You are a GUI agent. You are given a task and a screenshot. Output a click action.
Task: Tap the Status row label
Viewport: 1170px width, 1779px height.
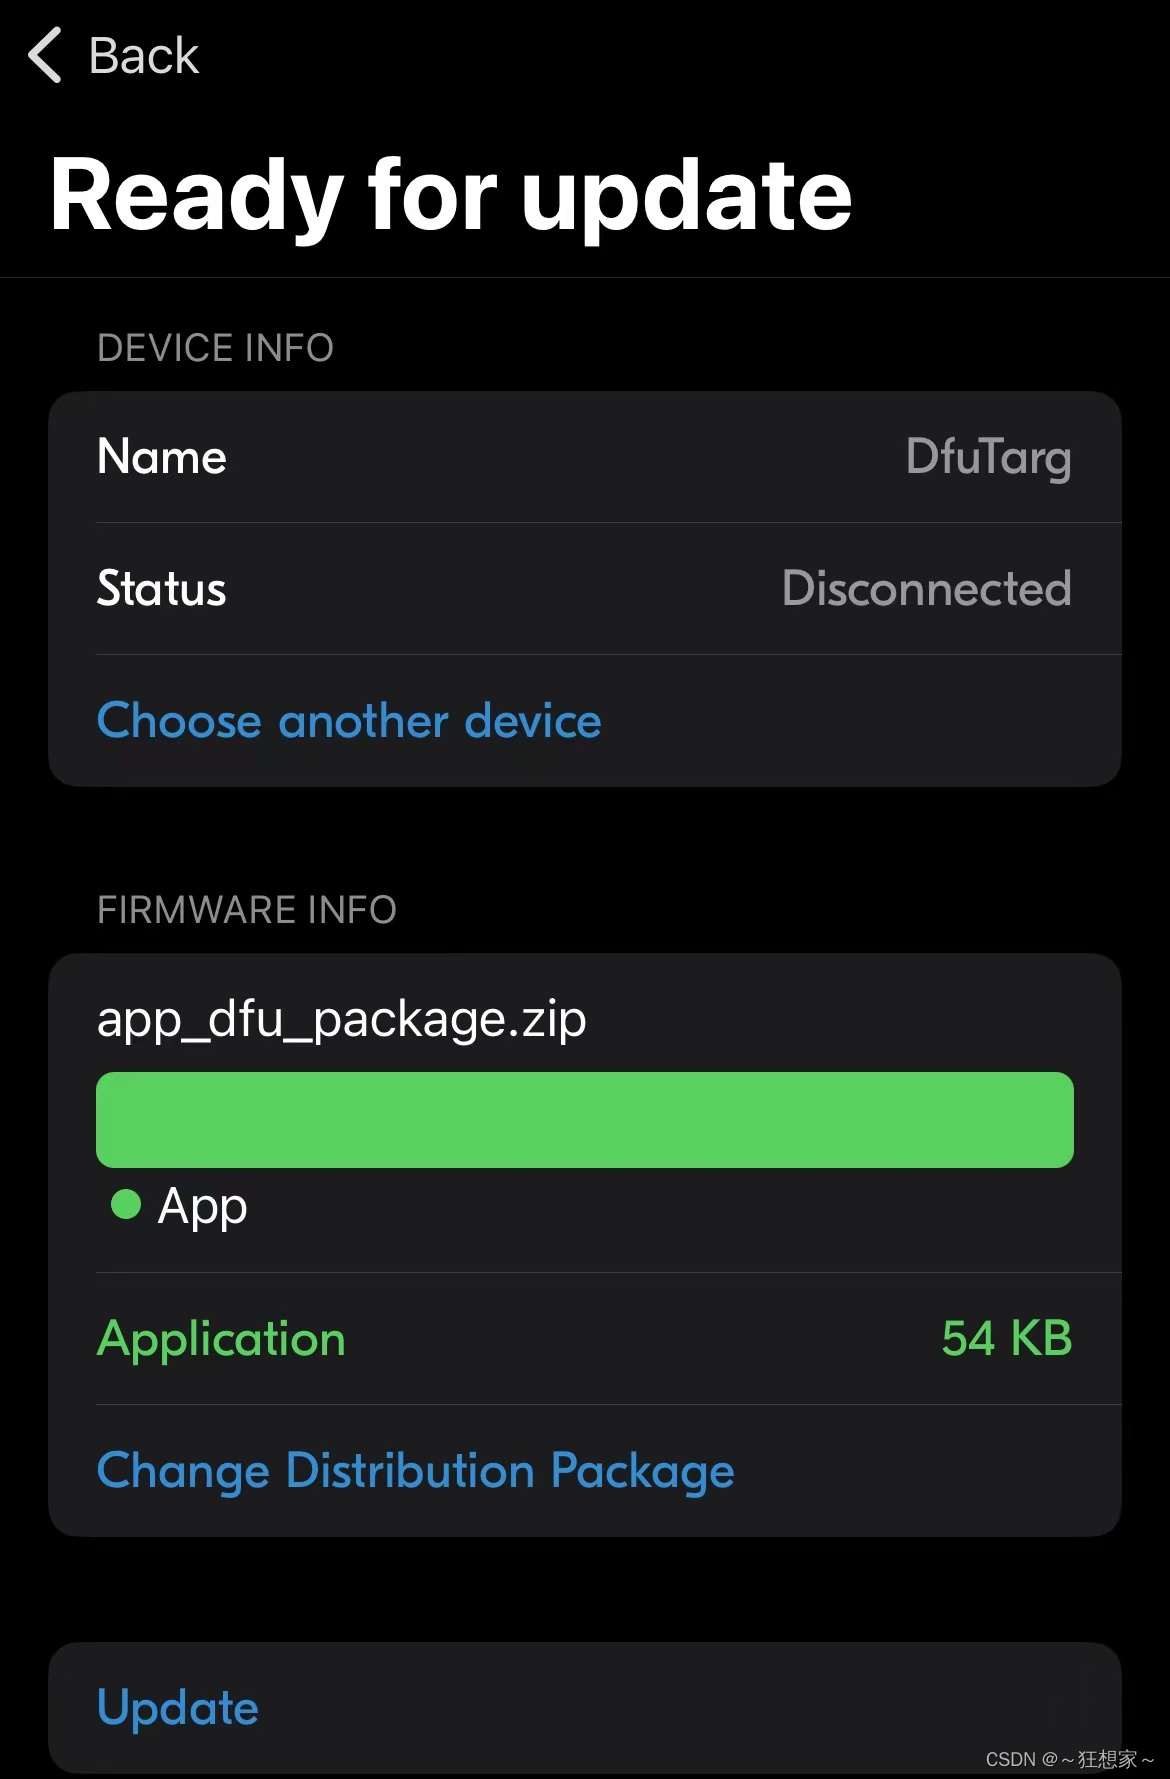[x=162, y=589]
